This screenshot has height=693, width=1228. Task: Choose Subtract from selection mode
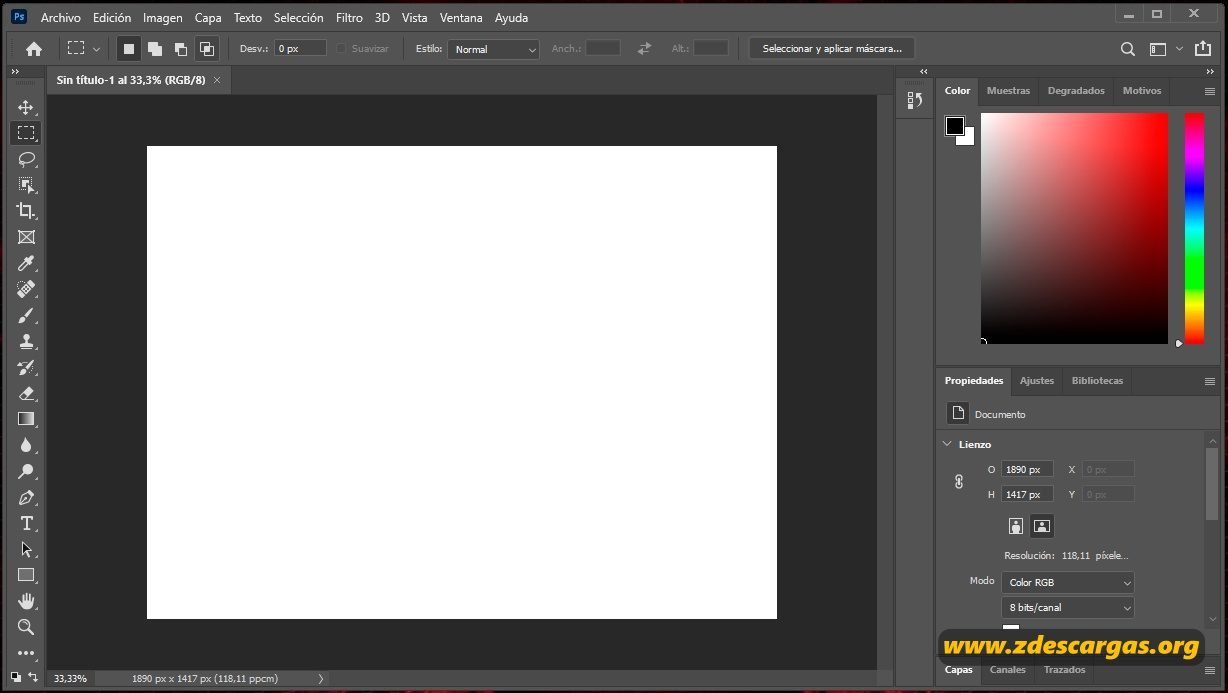coord(180,48)
